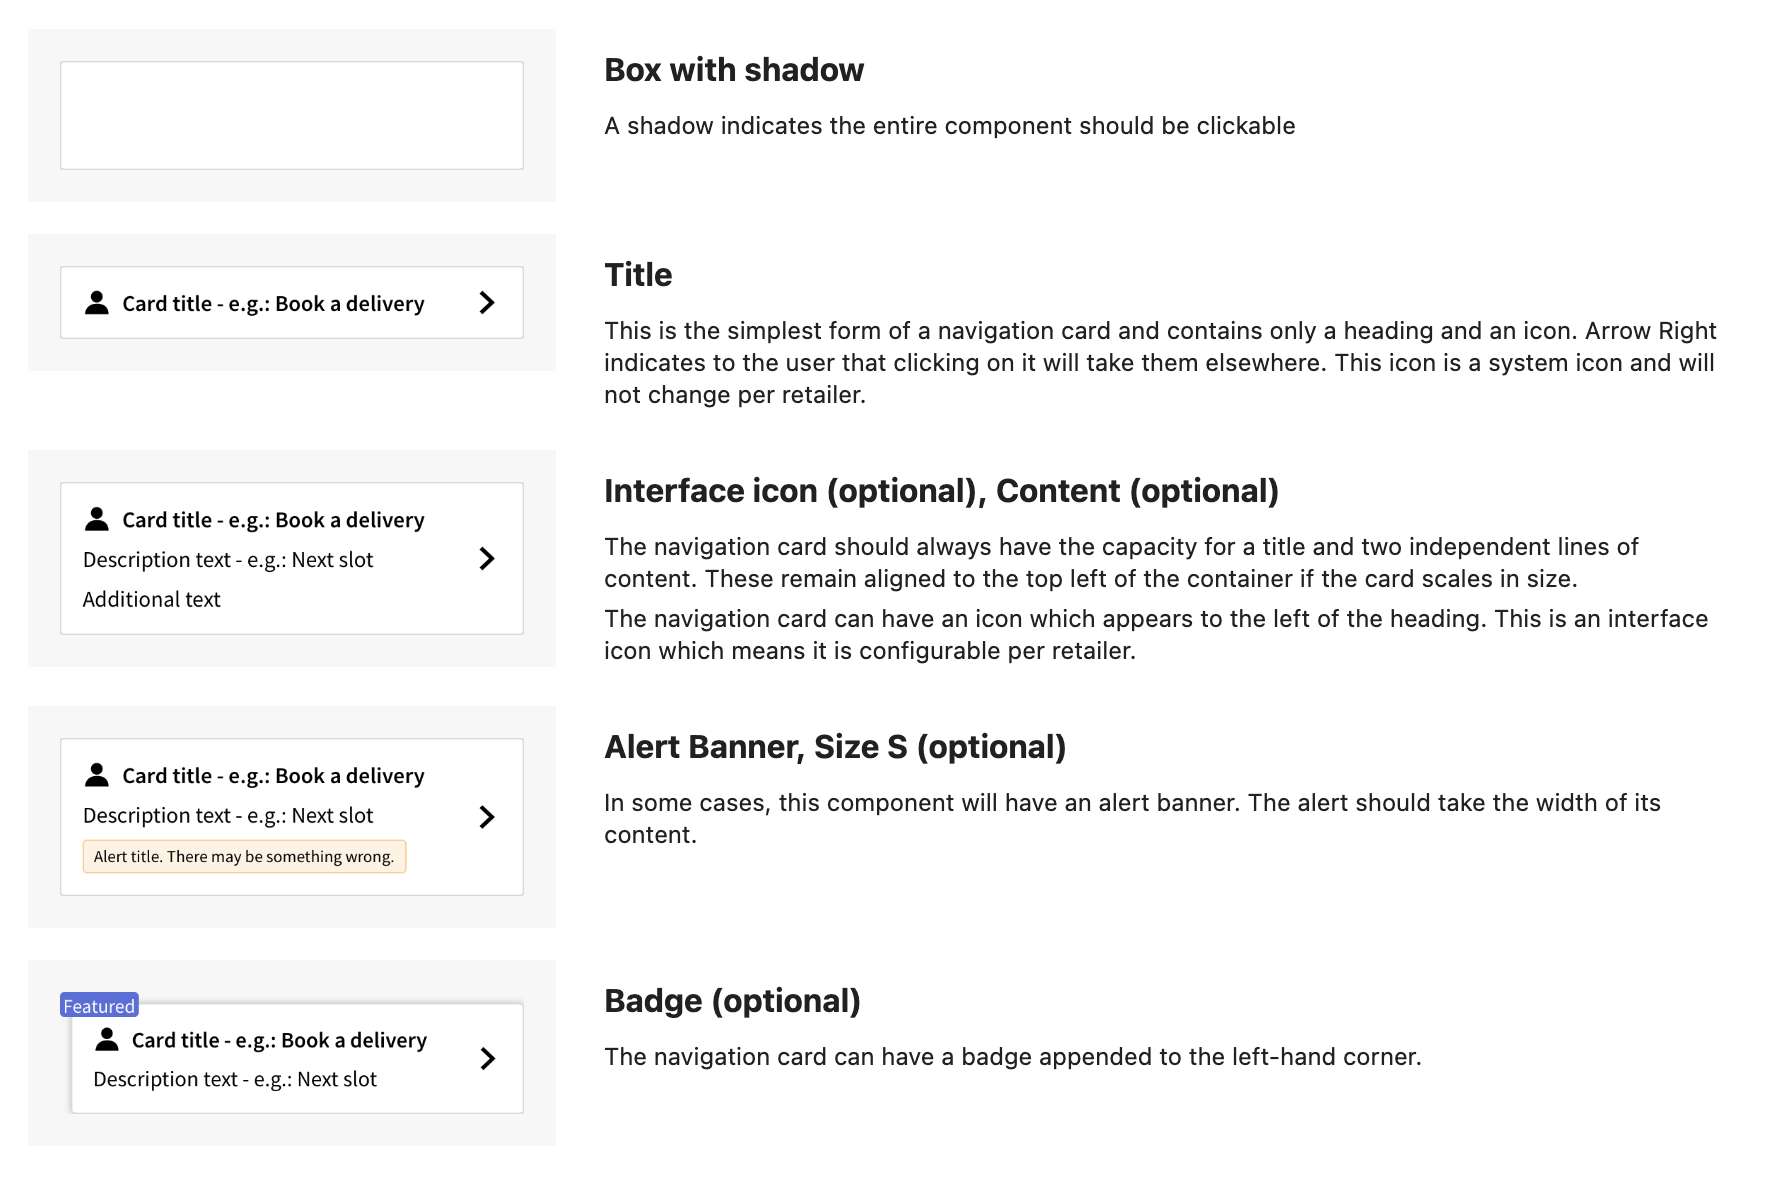Click the 'Alert Banner, Size S (optional)' heading

coord(835,747)
